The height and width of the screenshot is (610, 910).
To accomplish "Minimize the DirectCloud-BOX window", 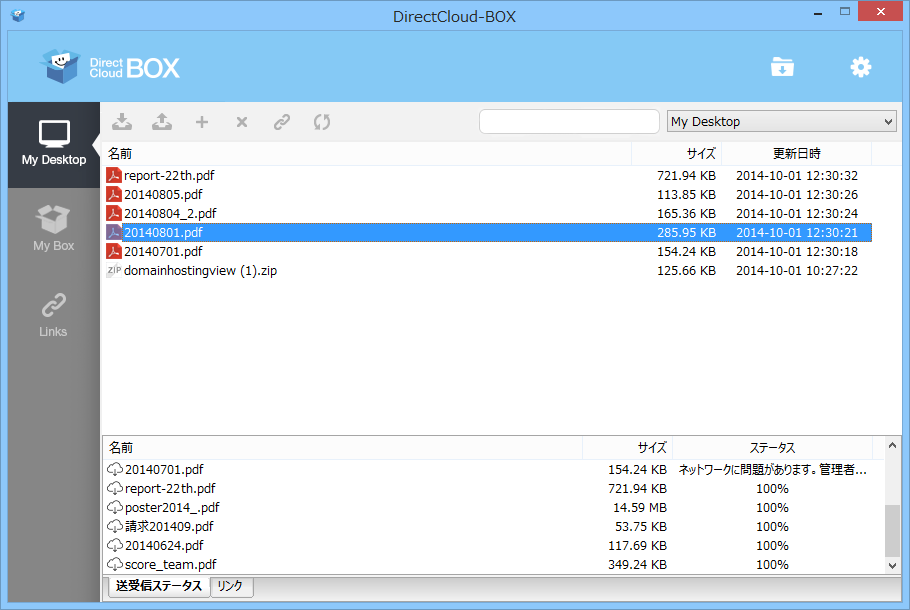I will (818, 12).
